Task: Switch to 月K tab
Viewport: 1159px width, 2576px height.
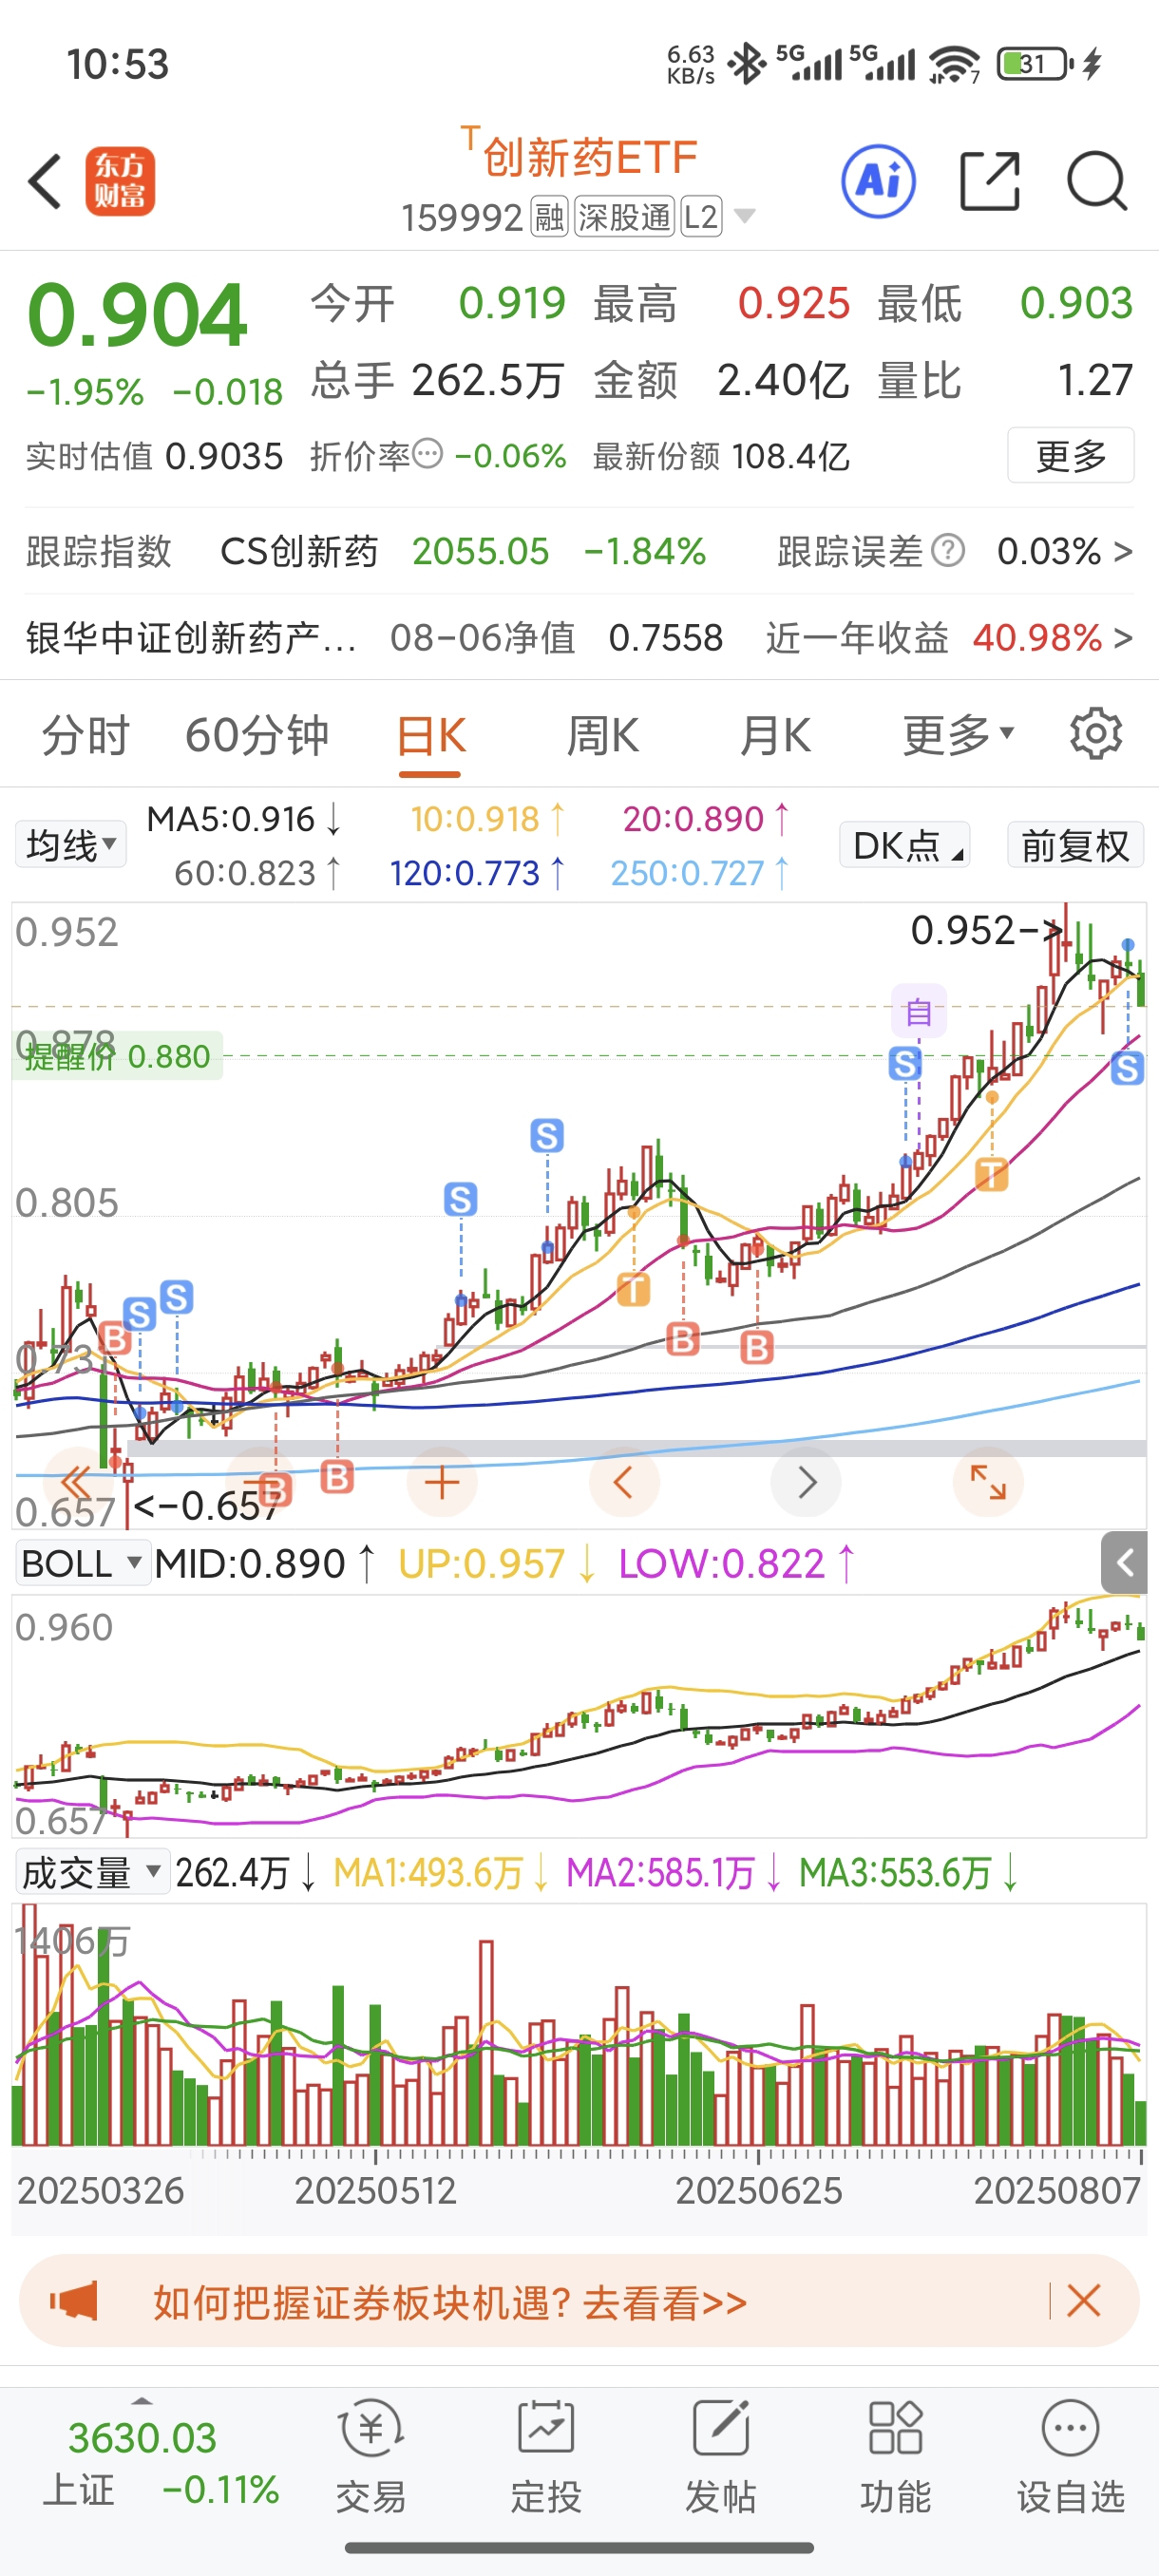Action: (775, 735)
